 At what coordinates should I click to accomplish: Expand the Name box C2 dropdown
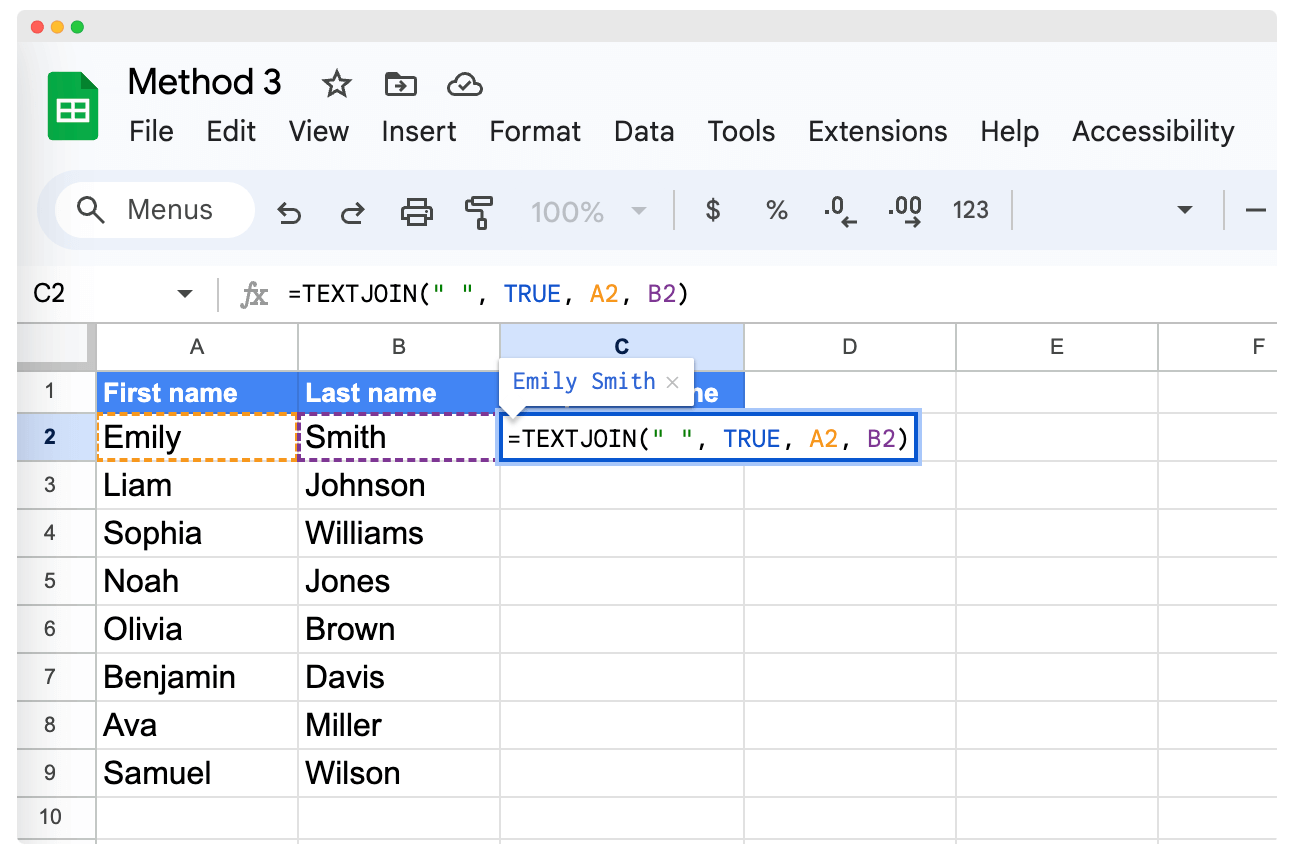click(184, 294)
